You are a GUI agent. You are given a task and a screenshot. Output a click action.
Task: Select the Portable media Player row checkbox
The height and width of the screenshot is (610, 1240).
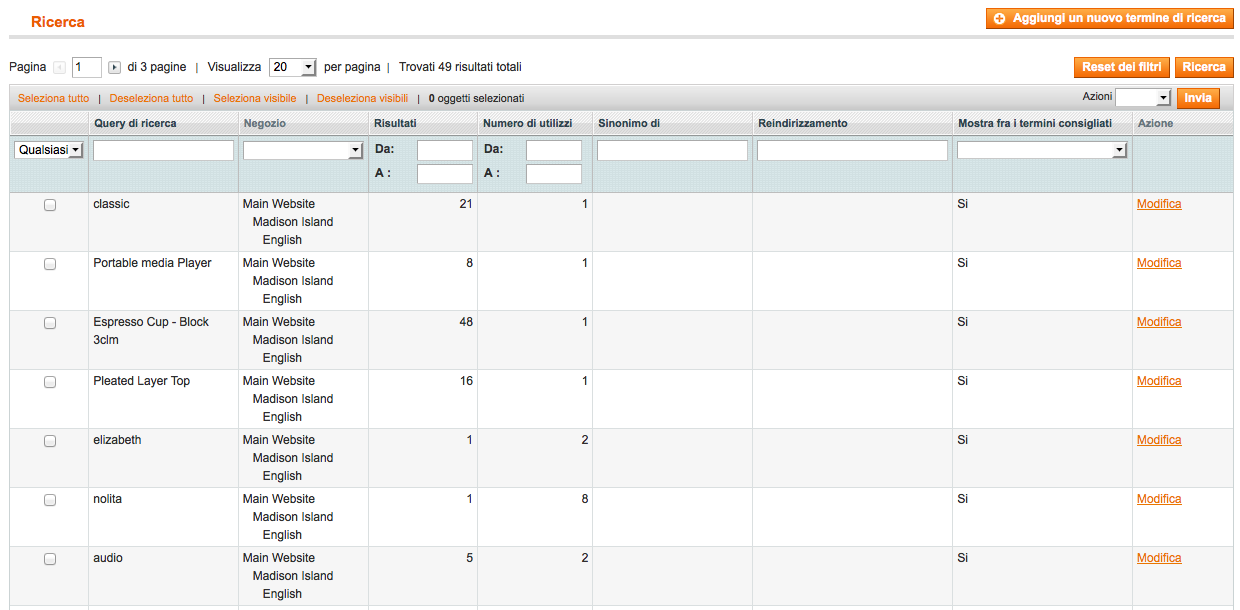50,264
